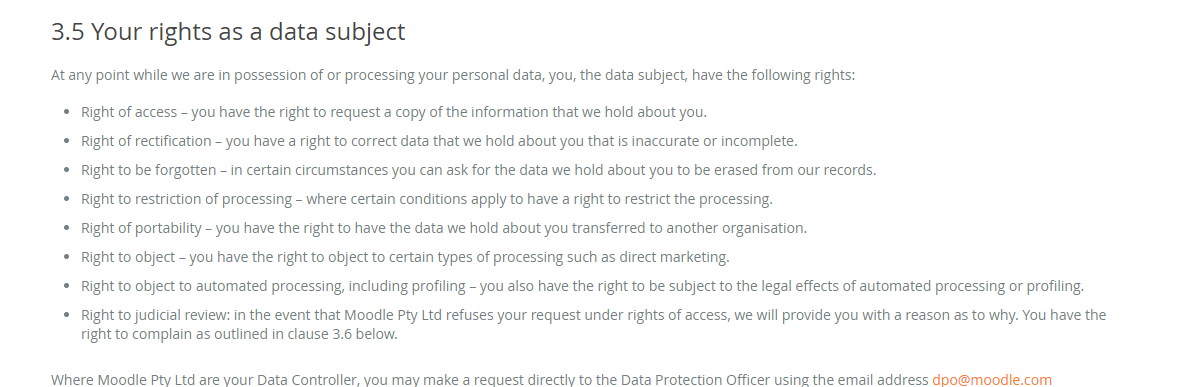Click the "Right to be forgotten" list item

click(478, 170)
